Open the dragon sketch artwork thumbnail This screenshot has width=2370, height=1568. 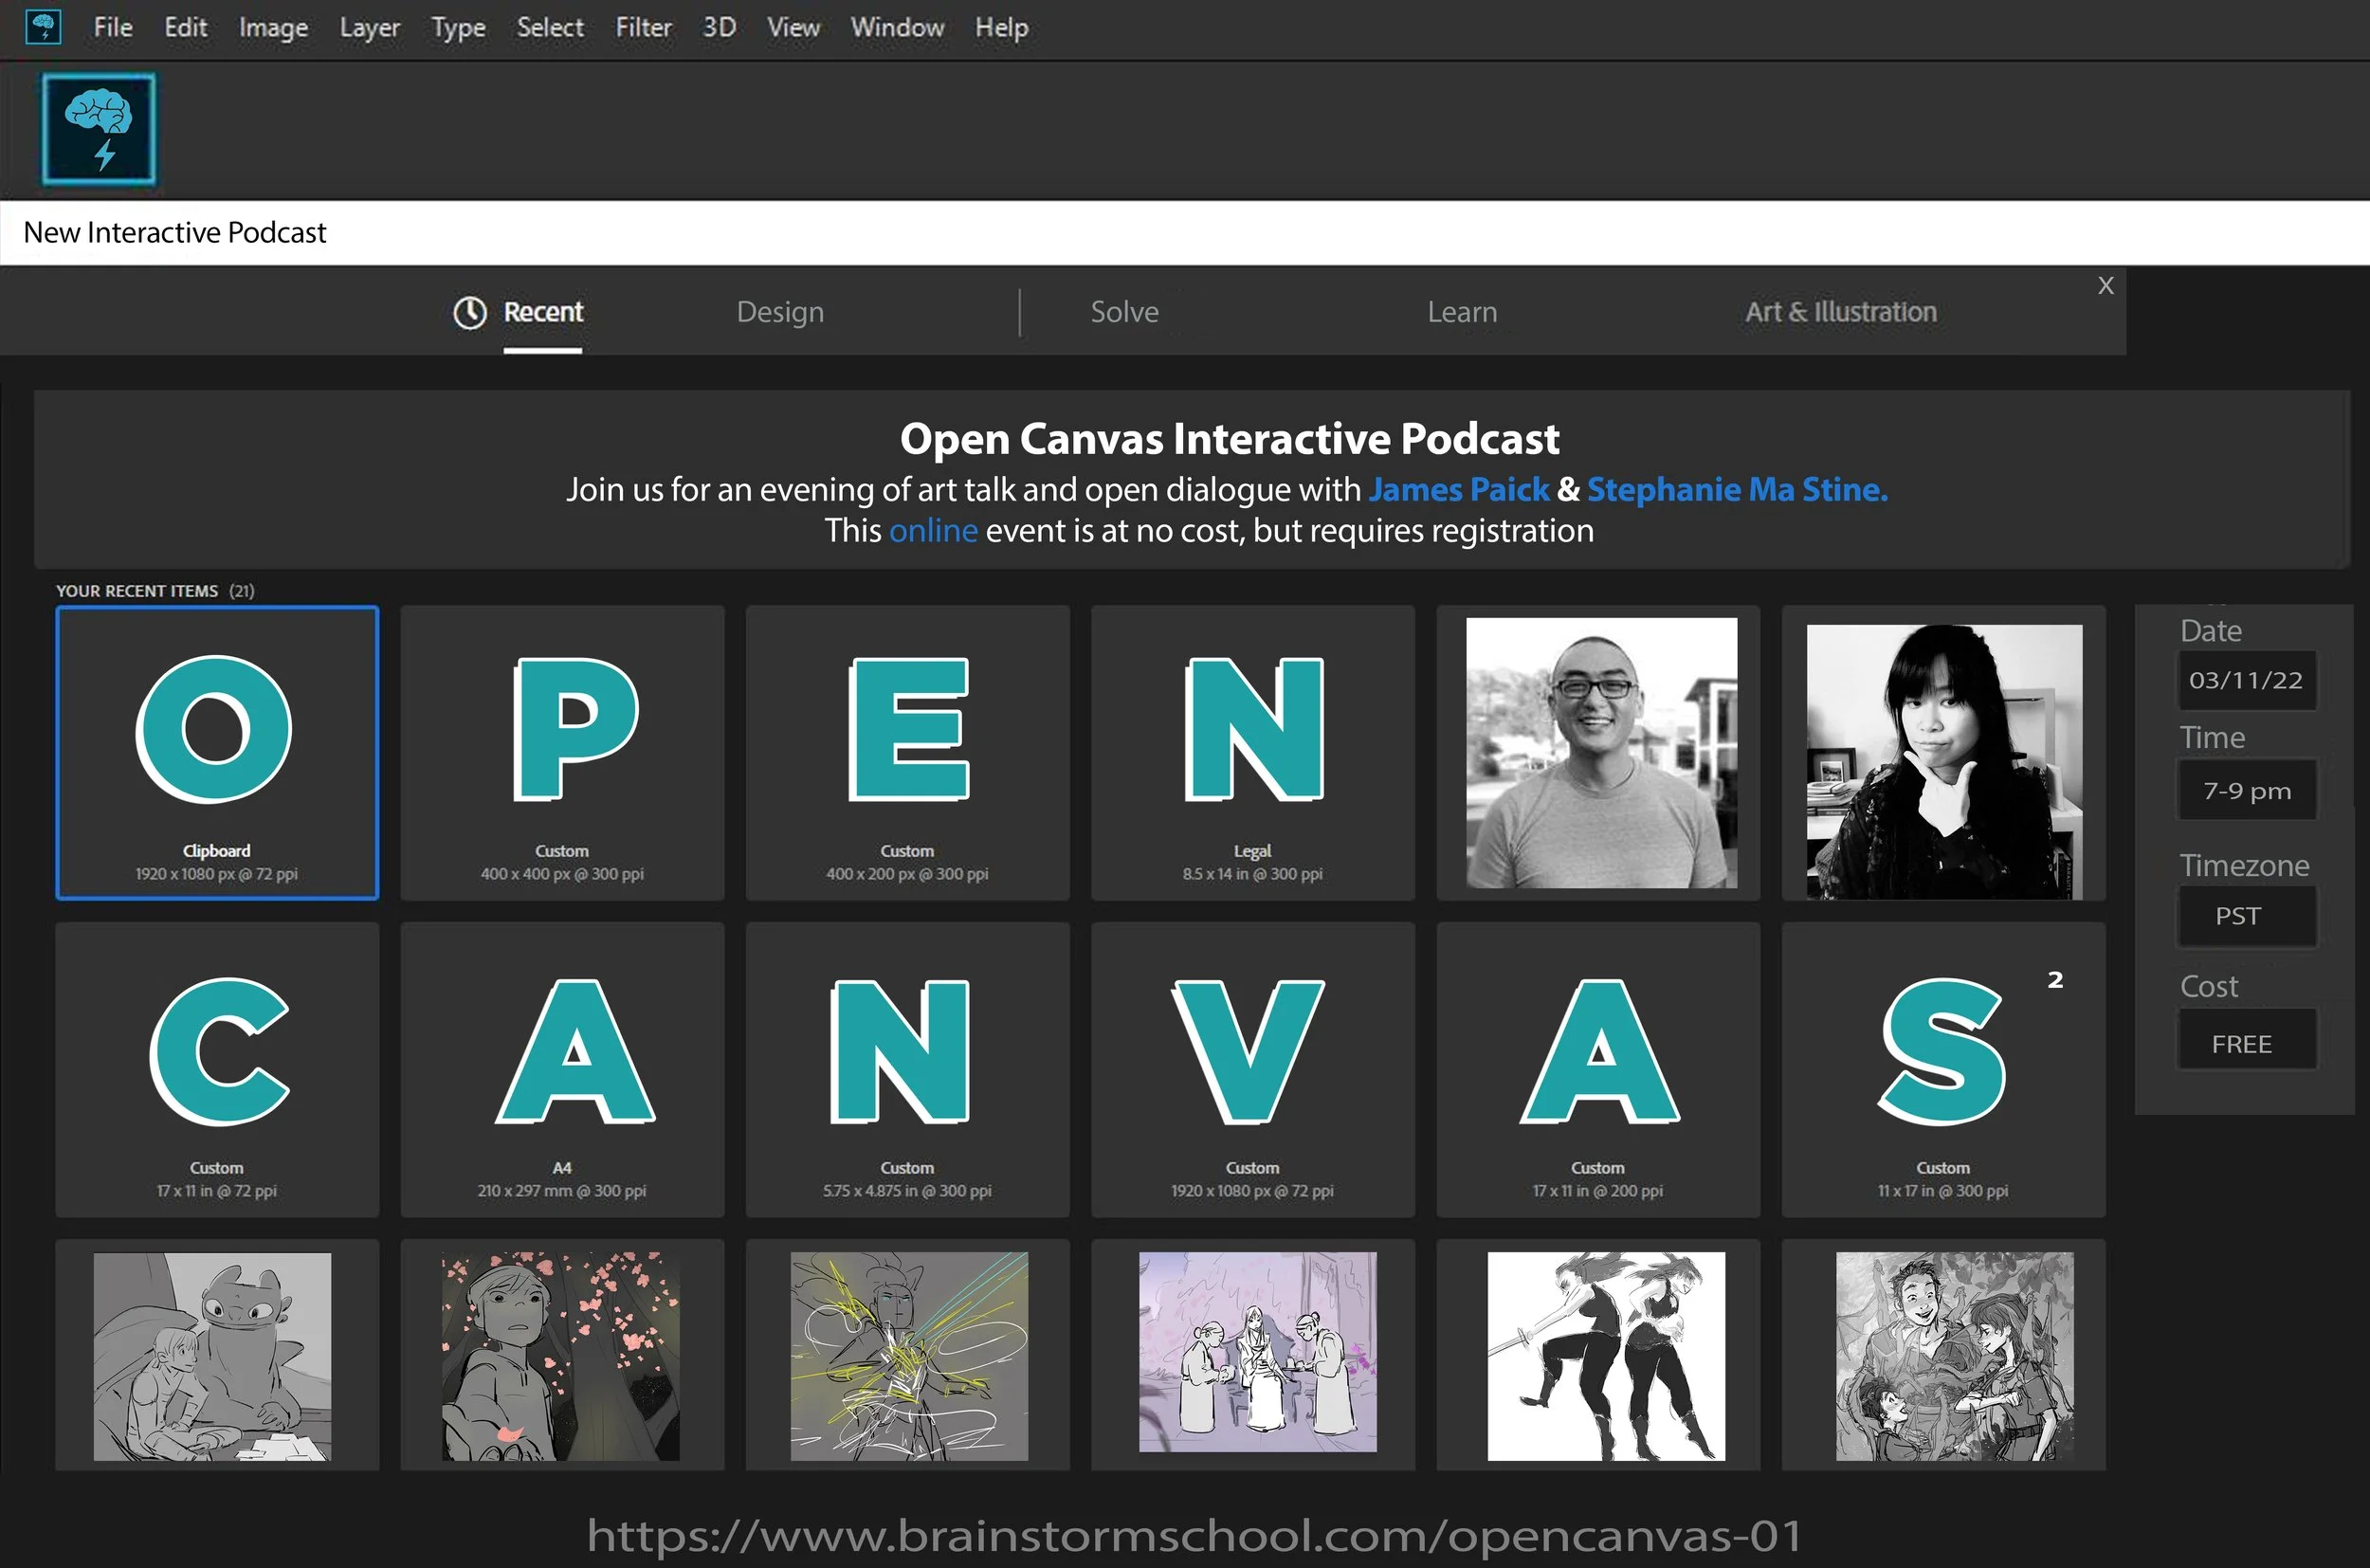212,1356
